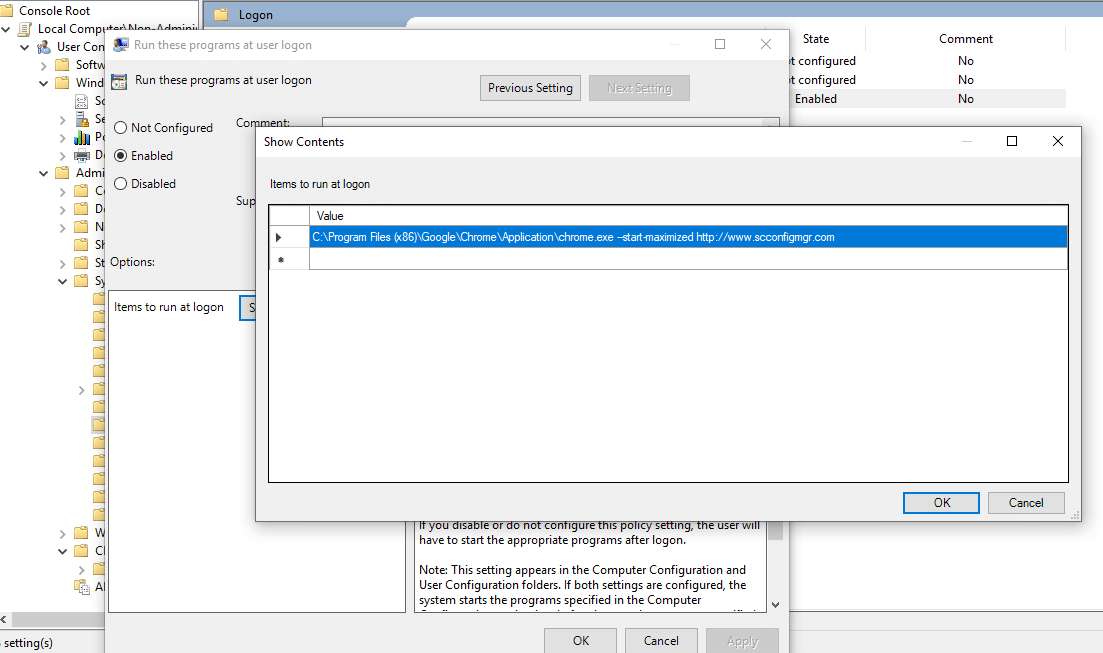Confirm Show Contents with OK button
The height and width of the screenshot is (653, 1103).
pos(941,502)
